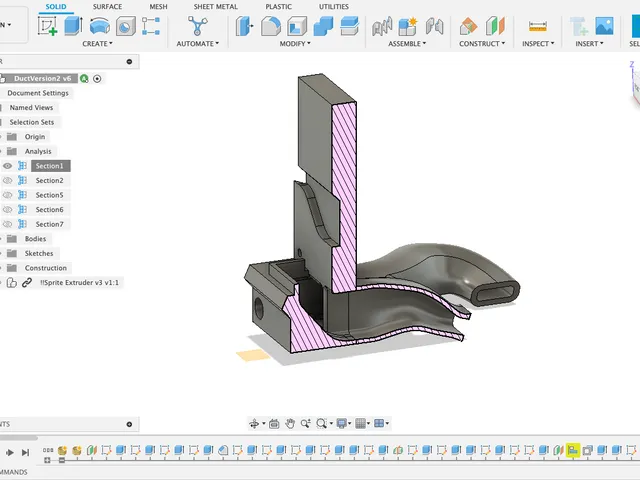Show Section6 using its eye icon
The width and height of the screenshot is (640, 480).
coord(7,210)
